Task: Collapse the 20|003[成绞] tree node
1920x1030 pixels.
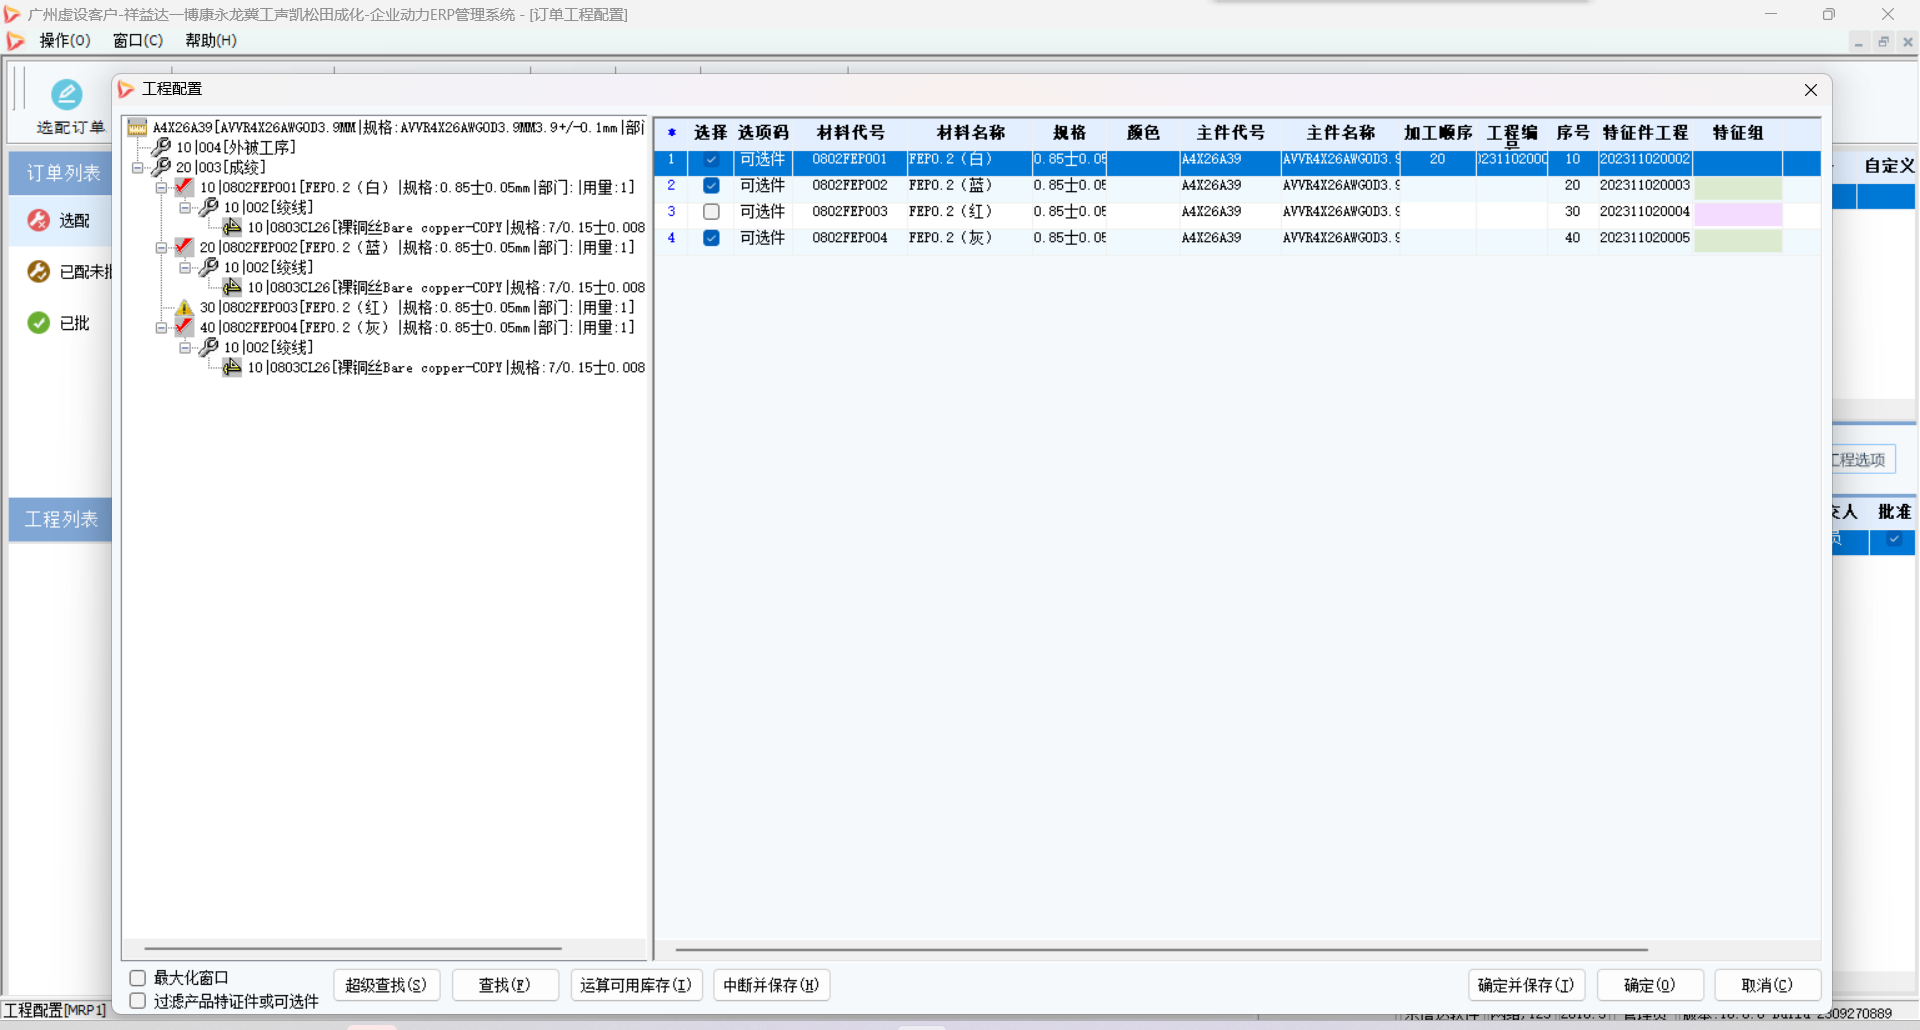Action: click(138, 168)
